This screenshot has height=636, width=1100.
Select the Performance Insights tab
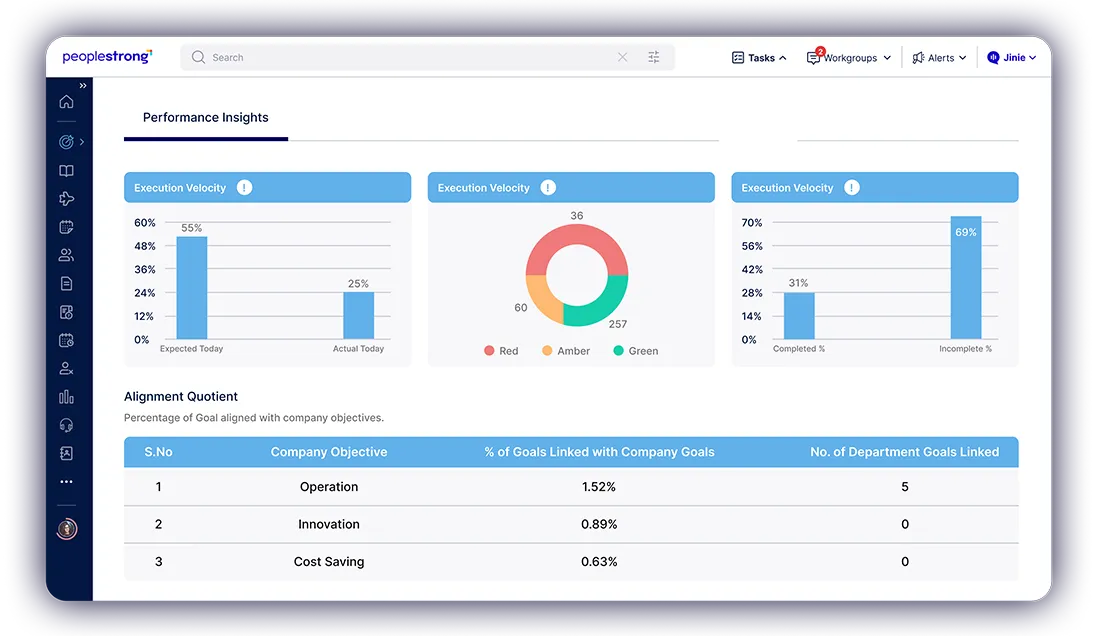[x=206, y=118]
